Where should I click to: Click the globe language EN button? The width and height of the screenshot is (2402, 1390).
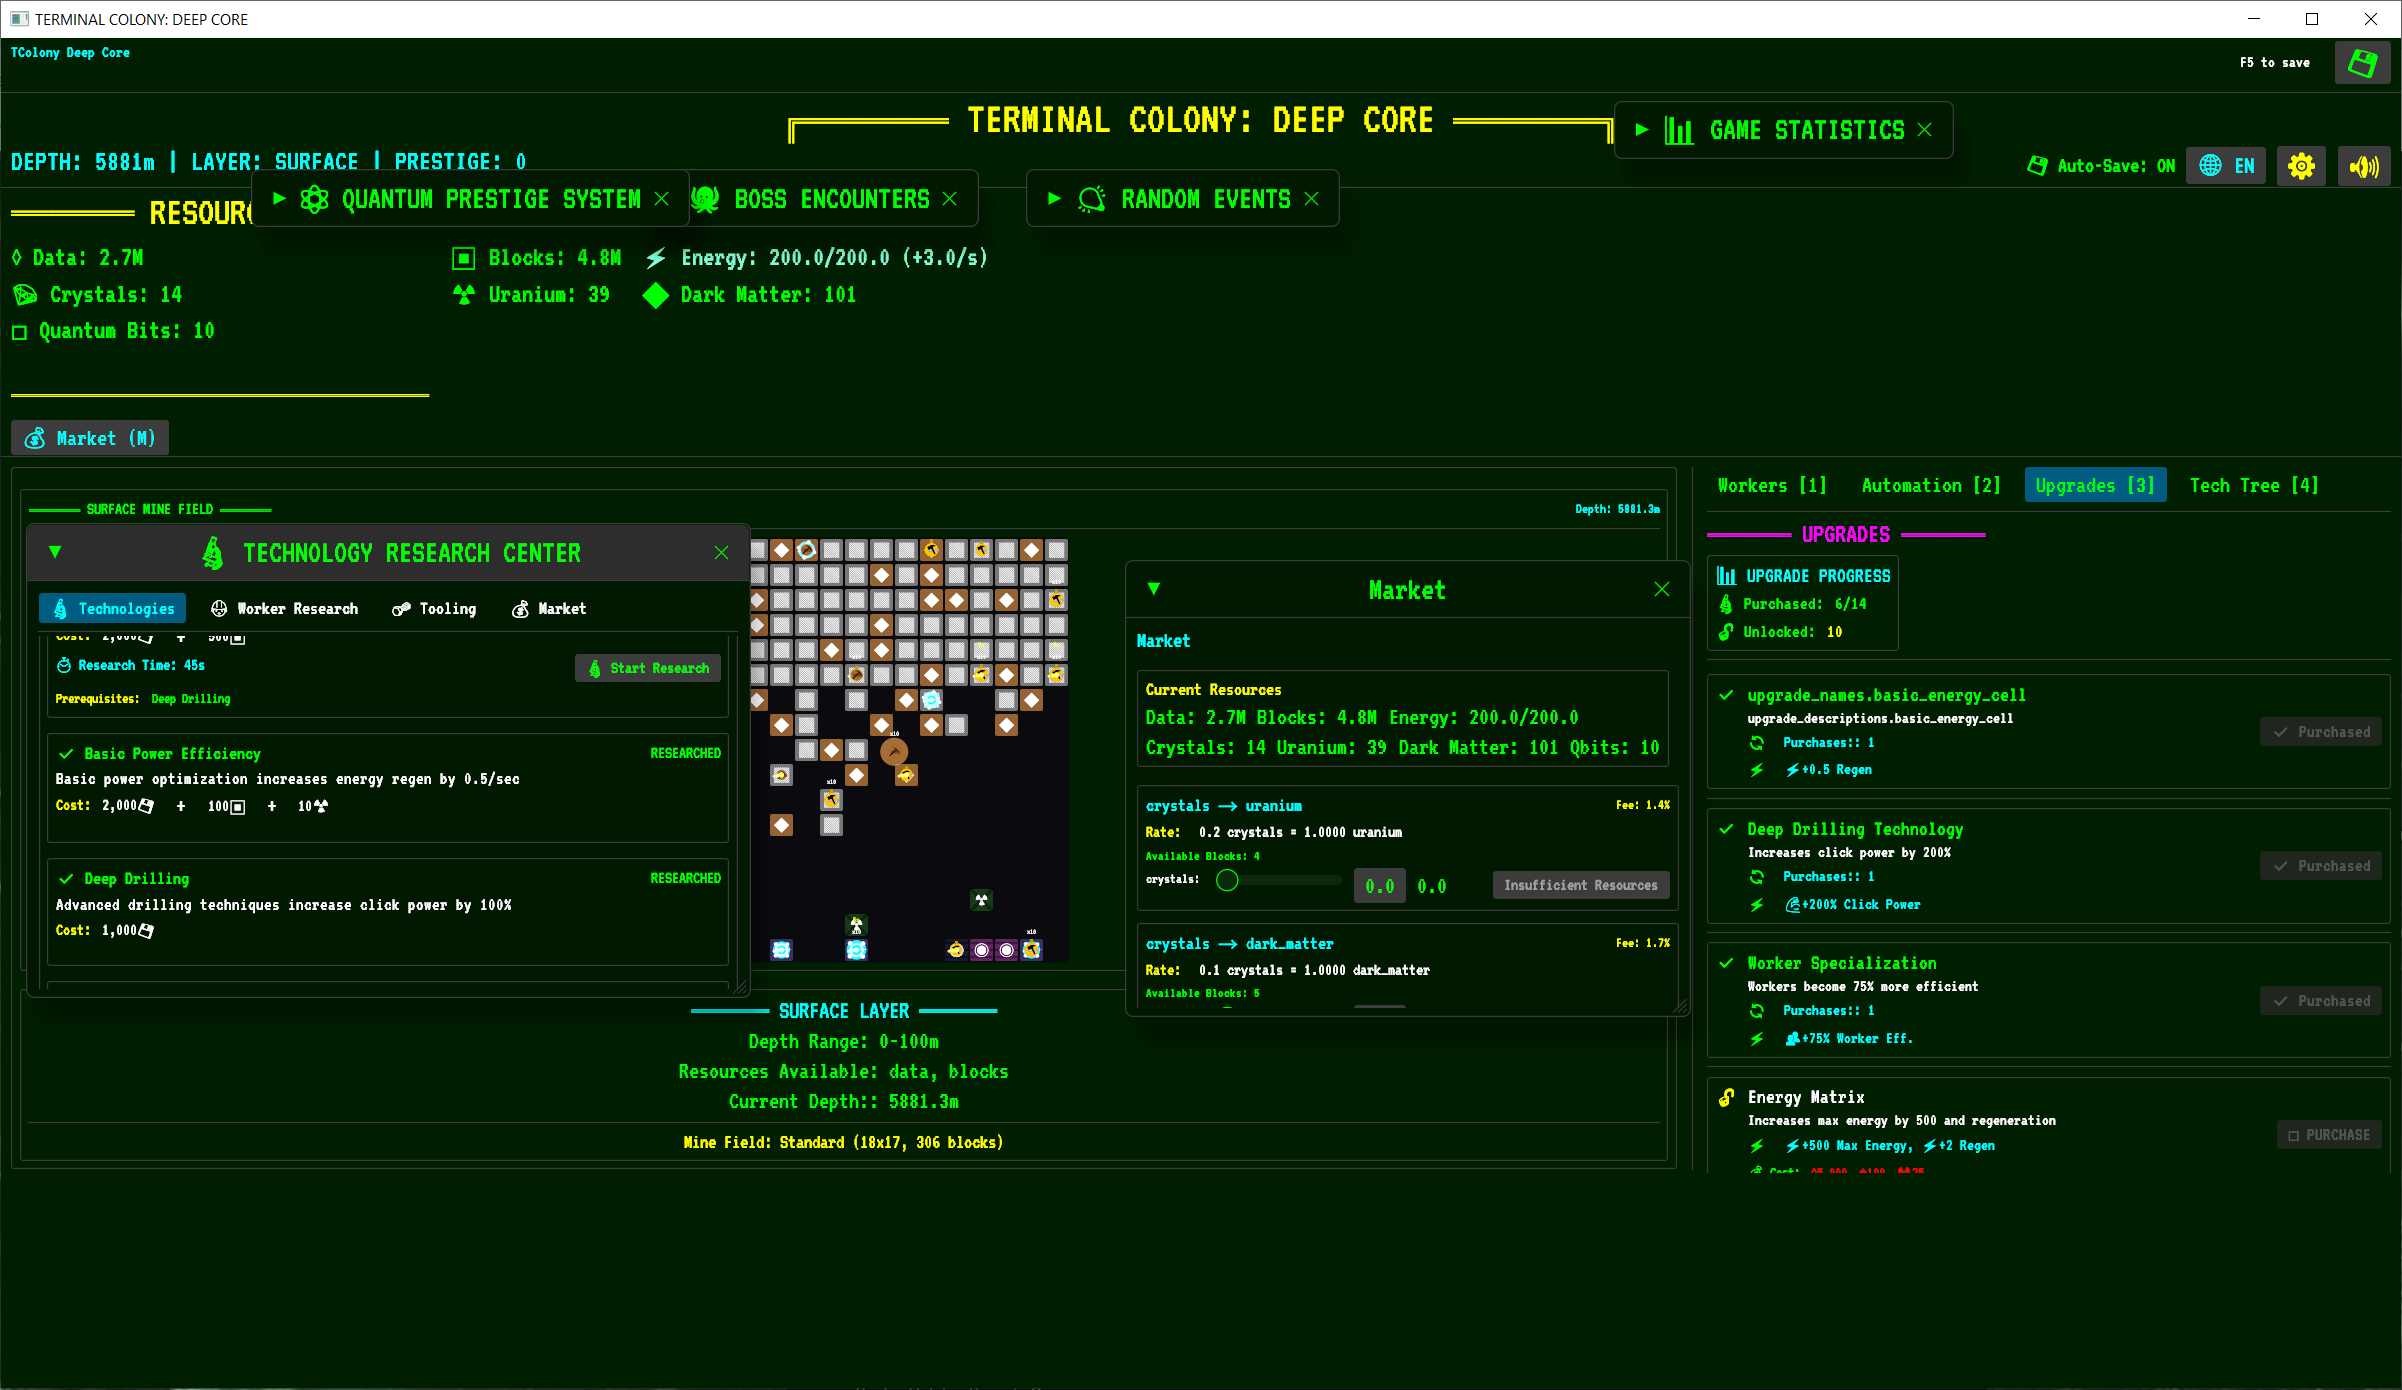(2226, 166)
